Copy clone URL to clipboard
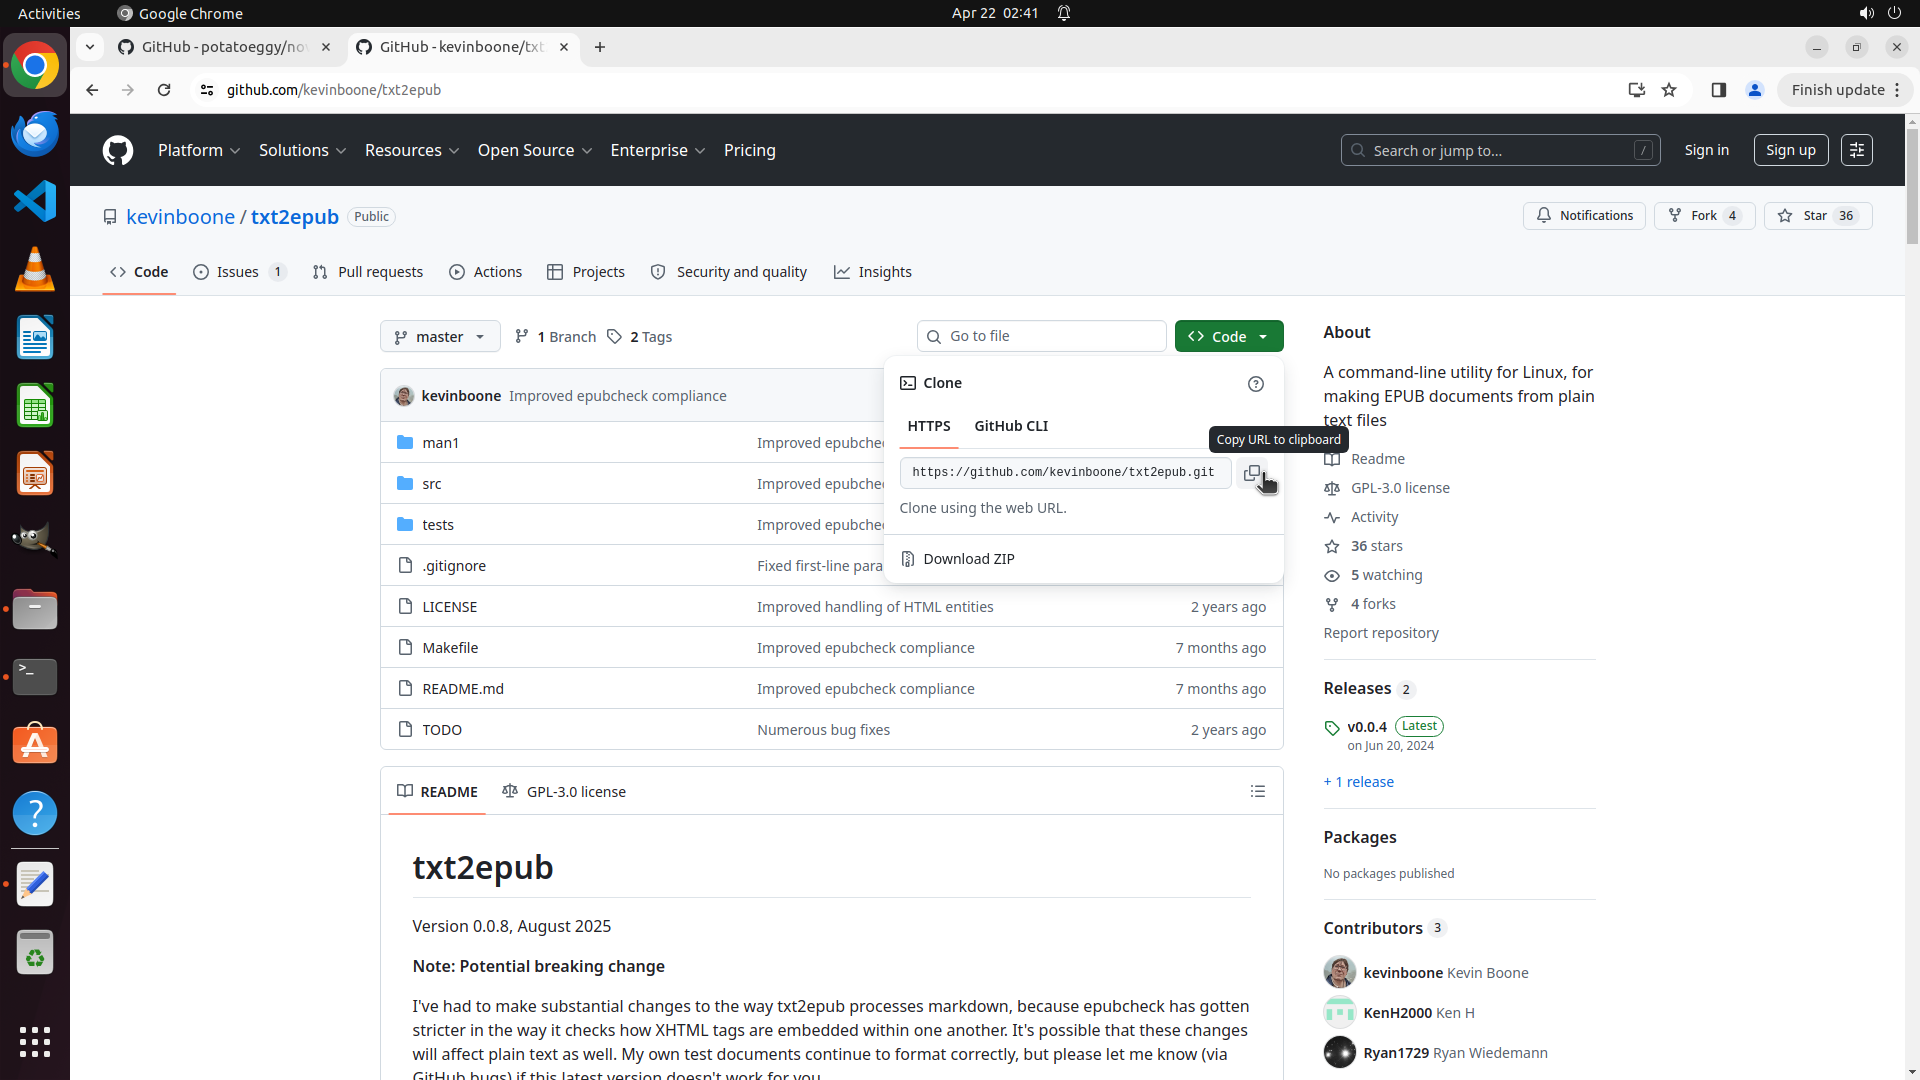This screenshot has width=1920, height=1080. [1252, 473]
